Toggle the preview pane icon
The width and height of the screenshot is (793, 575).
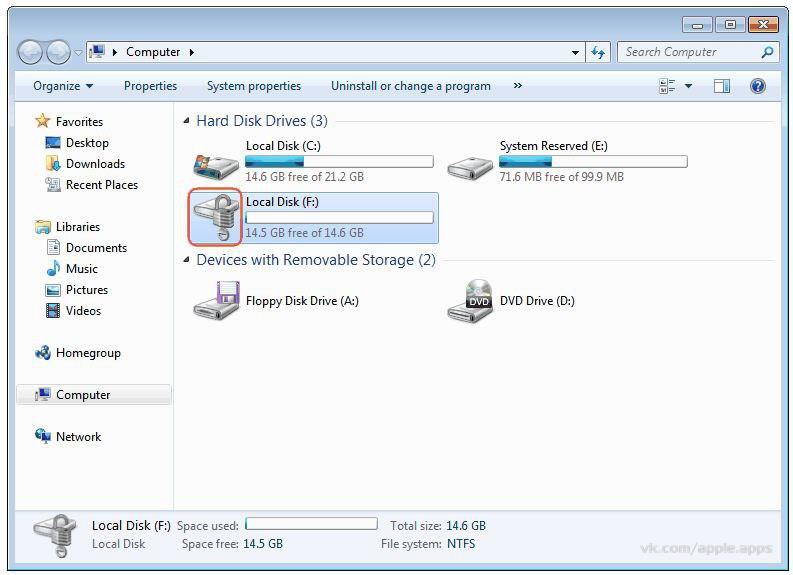[721, 86]
